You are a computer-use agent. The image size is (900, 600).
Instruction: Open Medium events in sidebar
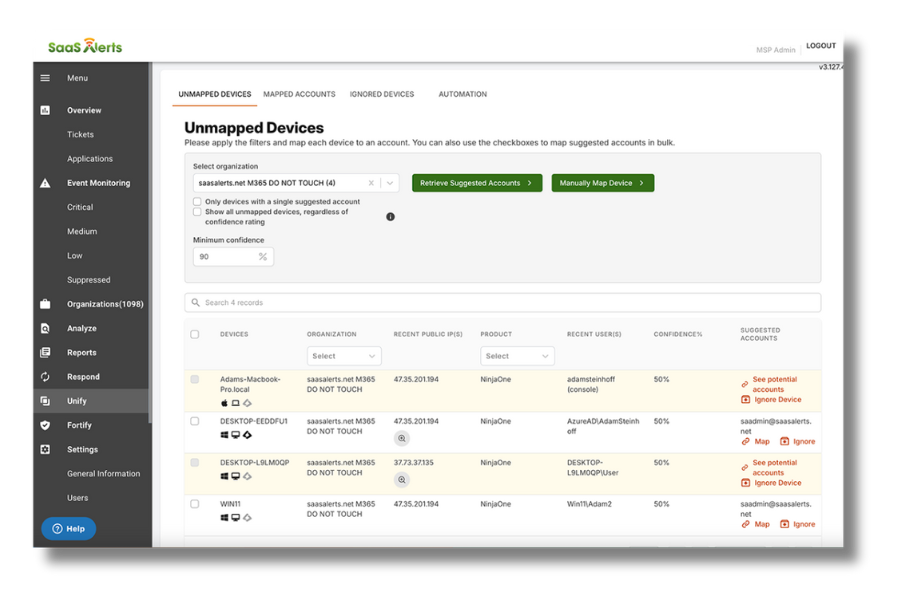pyautogui.click(x=82, y=231)
